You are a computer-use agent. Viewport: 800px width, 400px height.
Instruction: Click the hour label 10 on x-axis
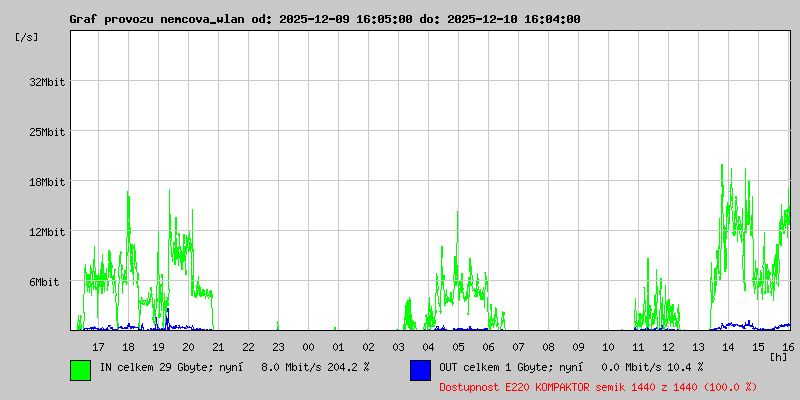pyautogui.click(x=608, y=347)
